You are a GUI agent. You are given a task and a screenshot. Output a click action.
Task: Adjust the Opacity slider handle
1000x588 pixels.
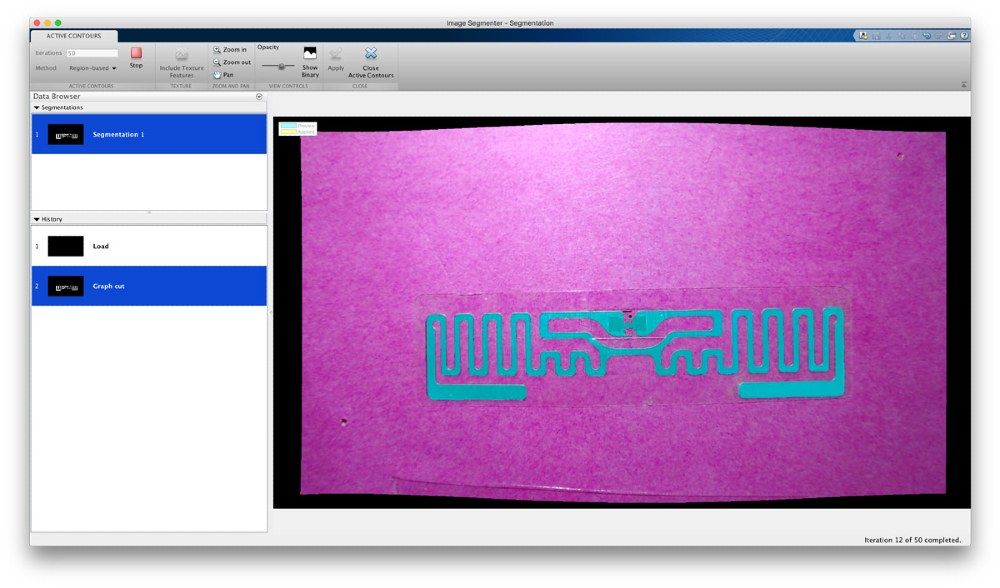coord(281,66)
